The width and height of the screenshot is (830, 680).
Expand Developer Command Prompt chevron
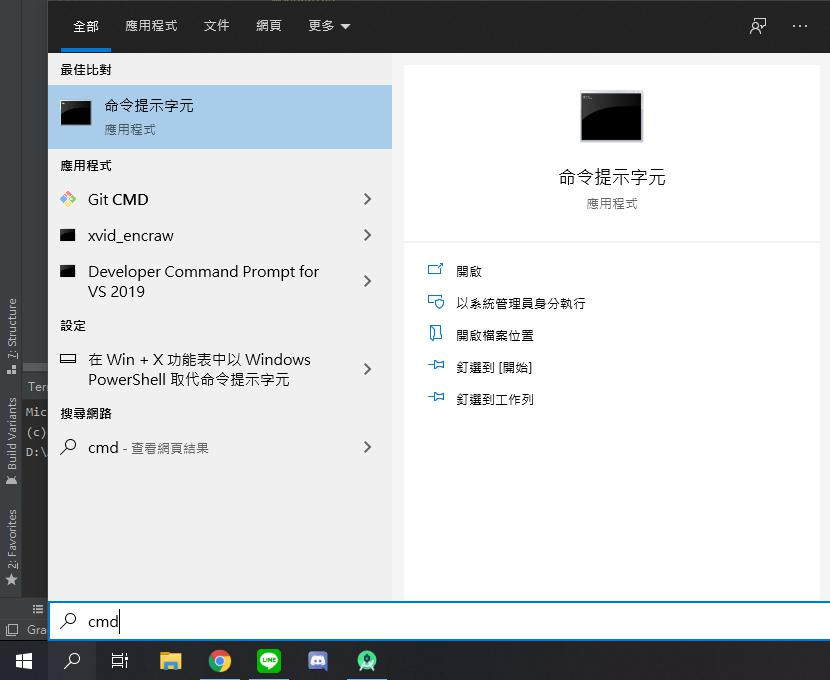(367, 281)
